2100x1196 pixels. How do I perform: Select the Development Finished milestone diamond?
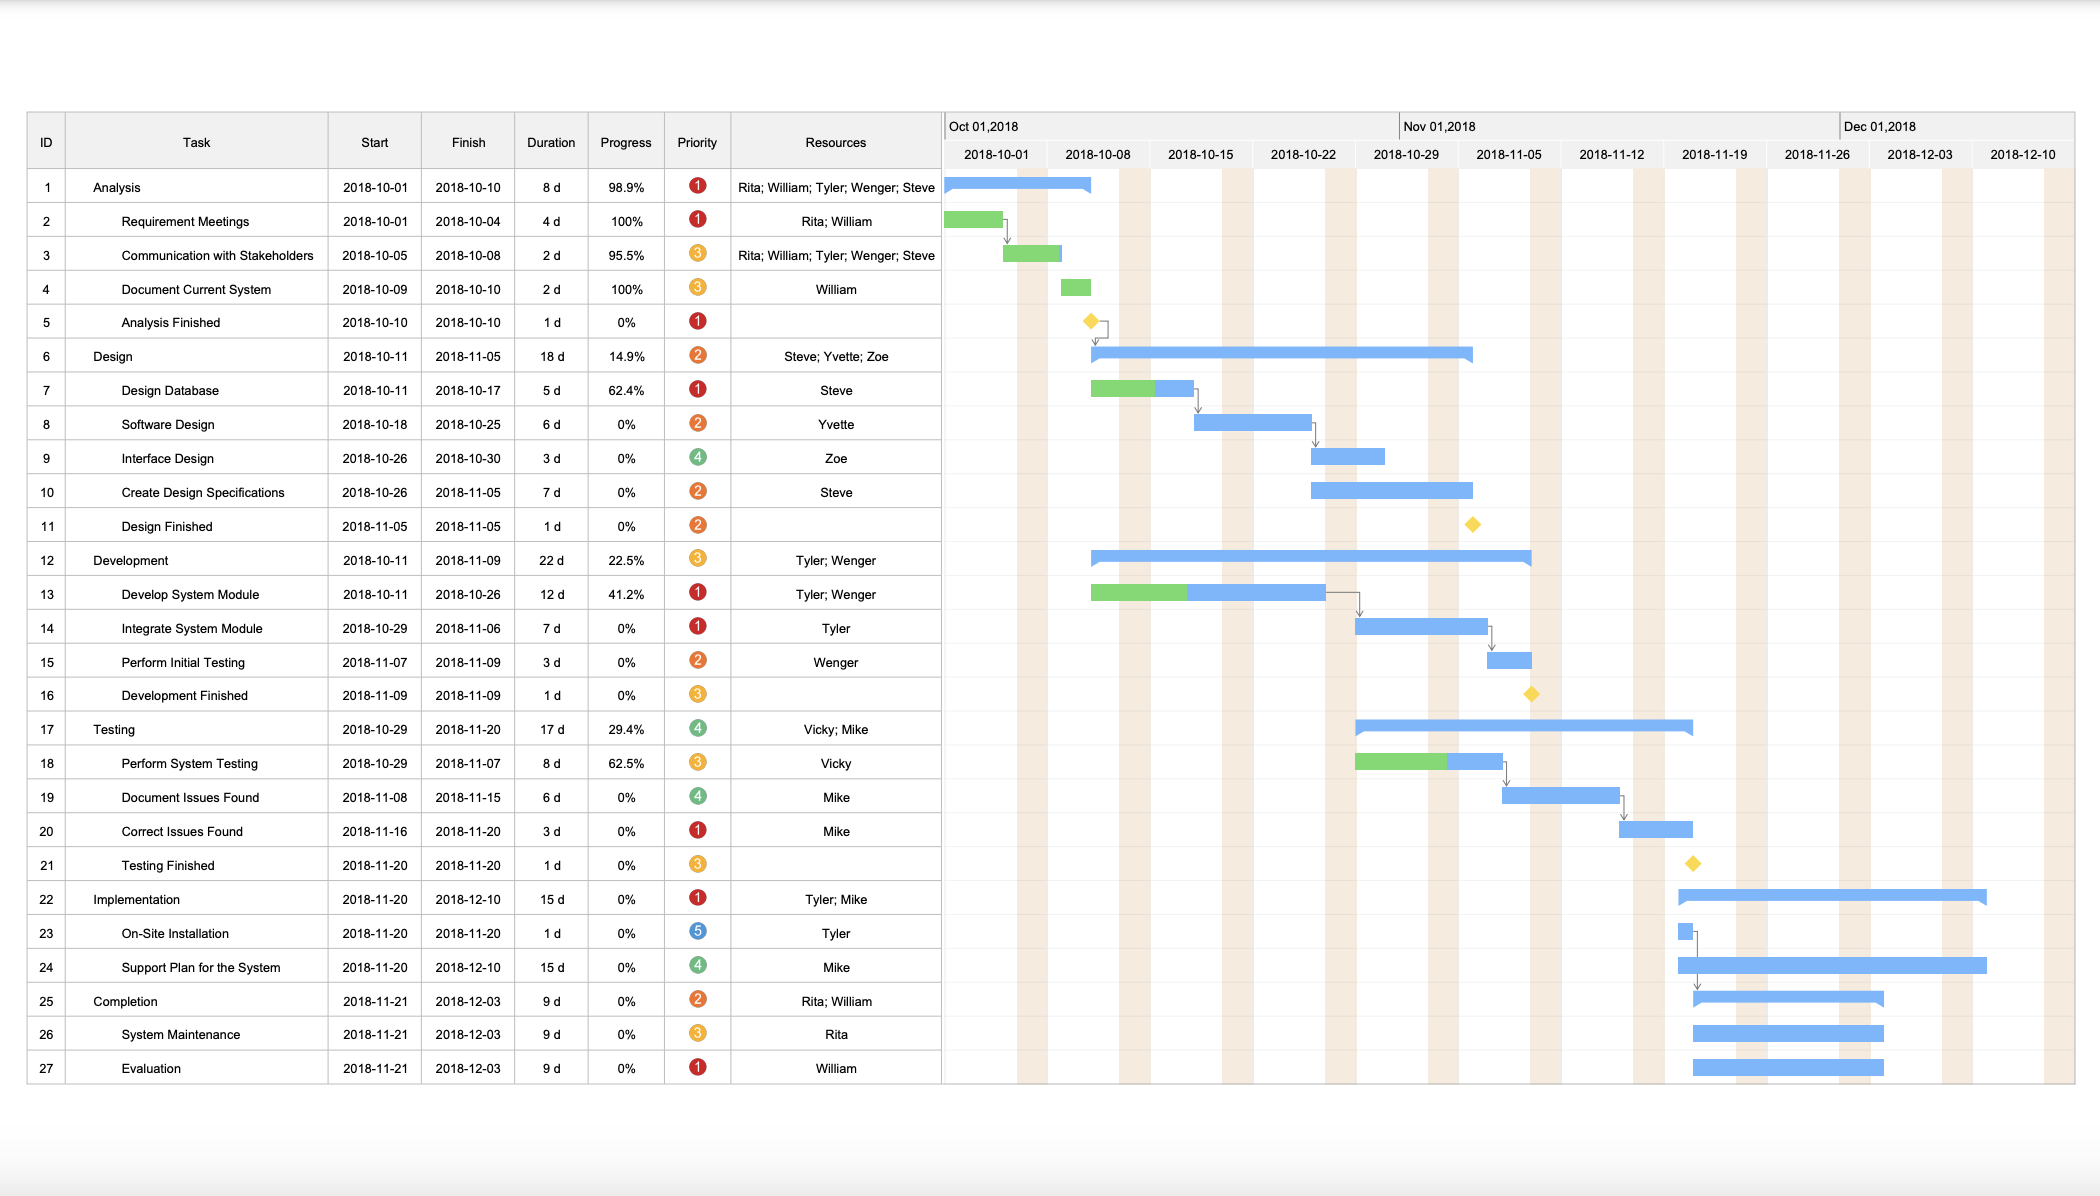pyautogui.click(x=1531, y=694)
